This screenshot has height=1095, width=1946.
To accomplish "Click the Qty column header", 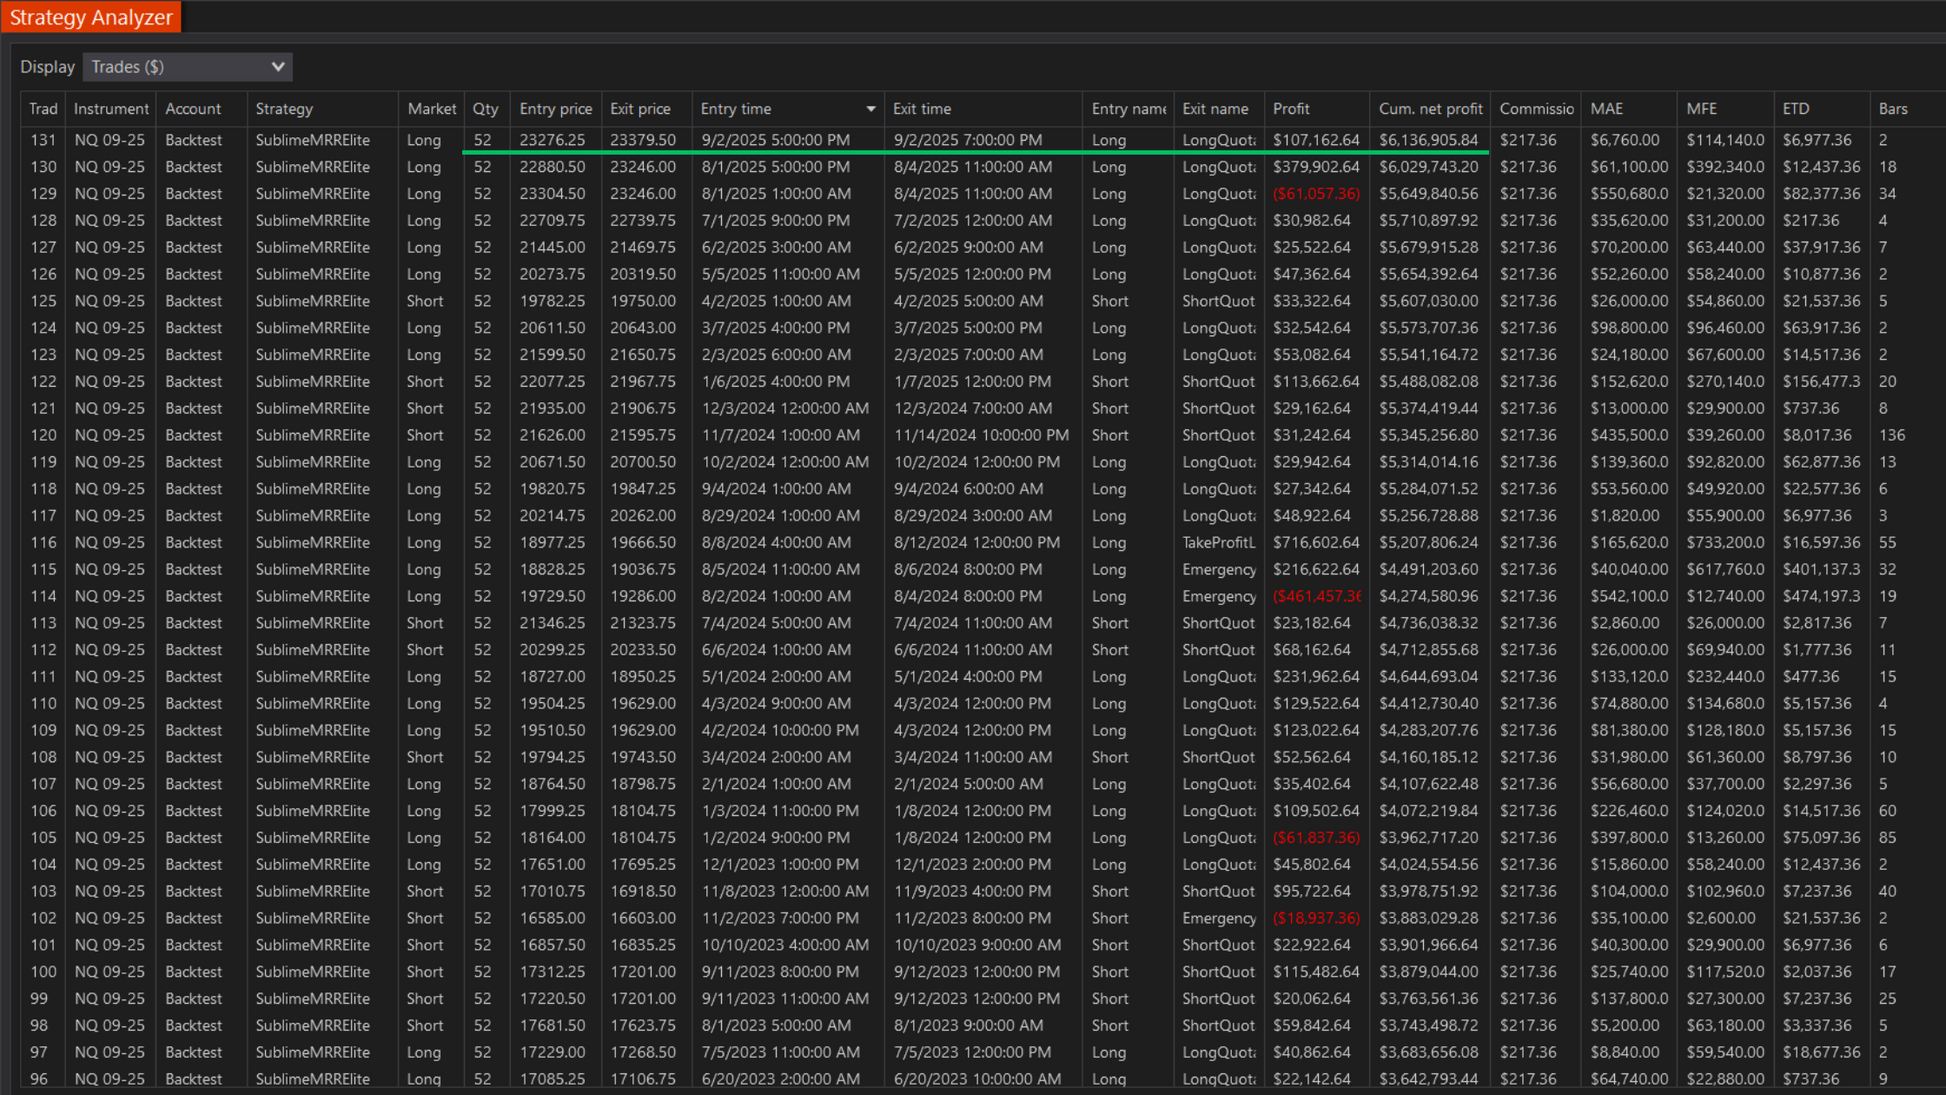I will [x=485, y=109].
